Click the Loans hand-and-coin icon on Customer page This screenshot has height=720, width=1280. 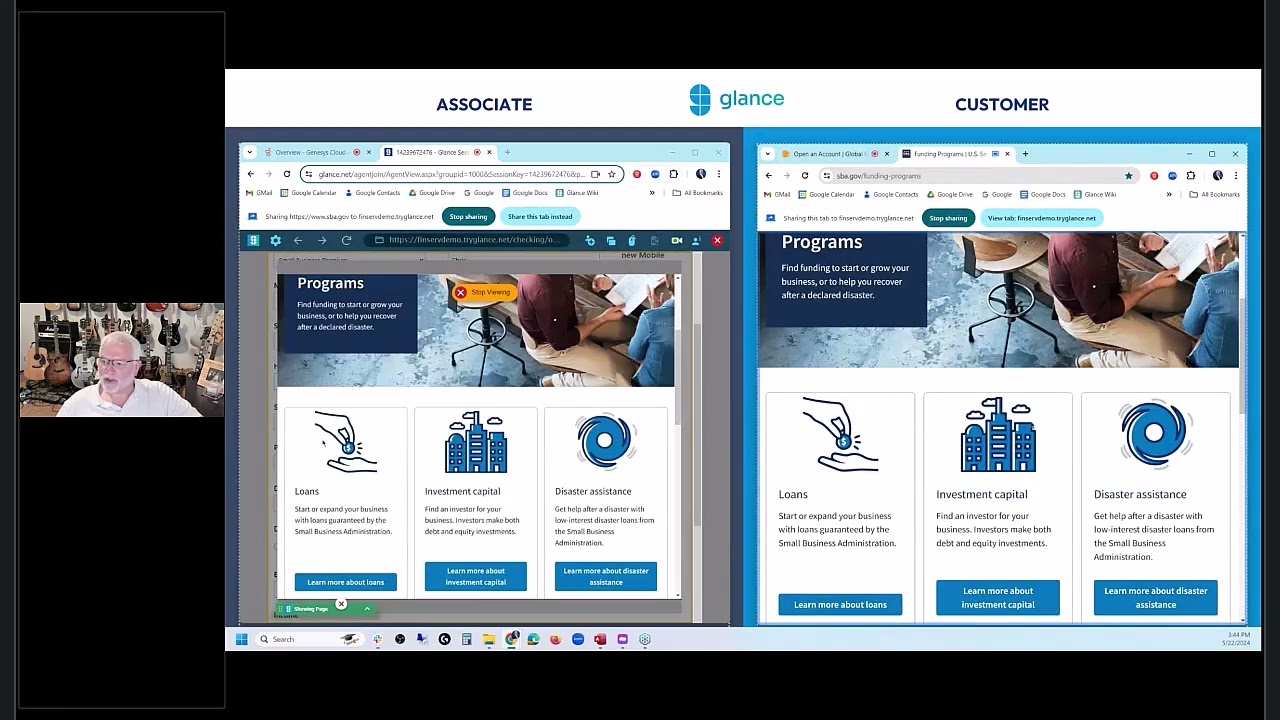(841, 435)
